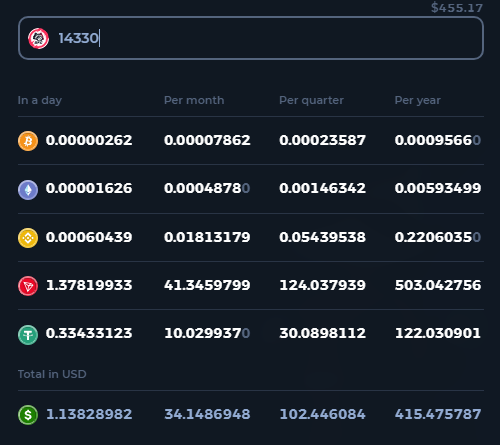Image resolution: width=500 pixels, height=445 pixels.
Task: Click the Ethereum coin icon
Action: point(28,189)
